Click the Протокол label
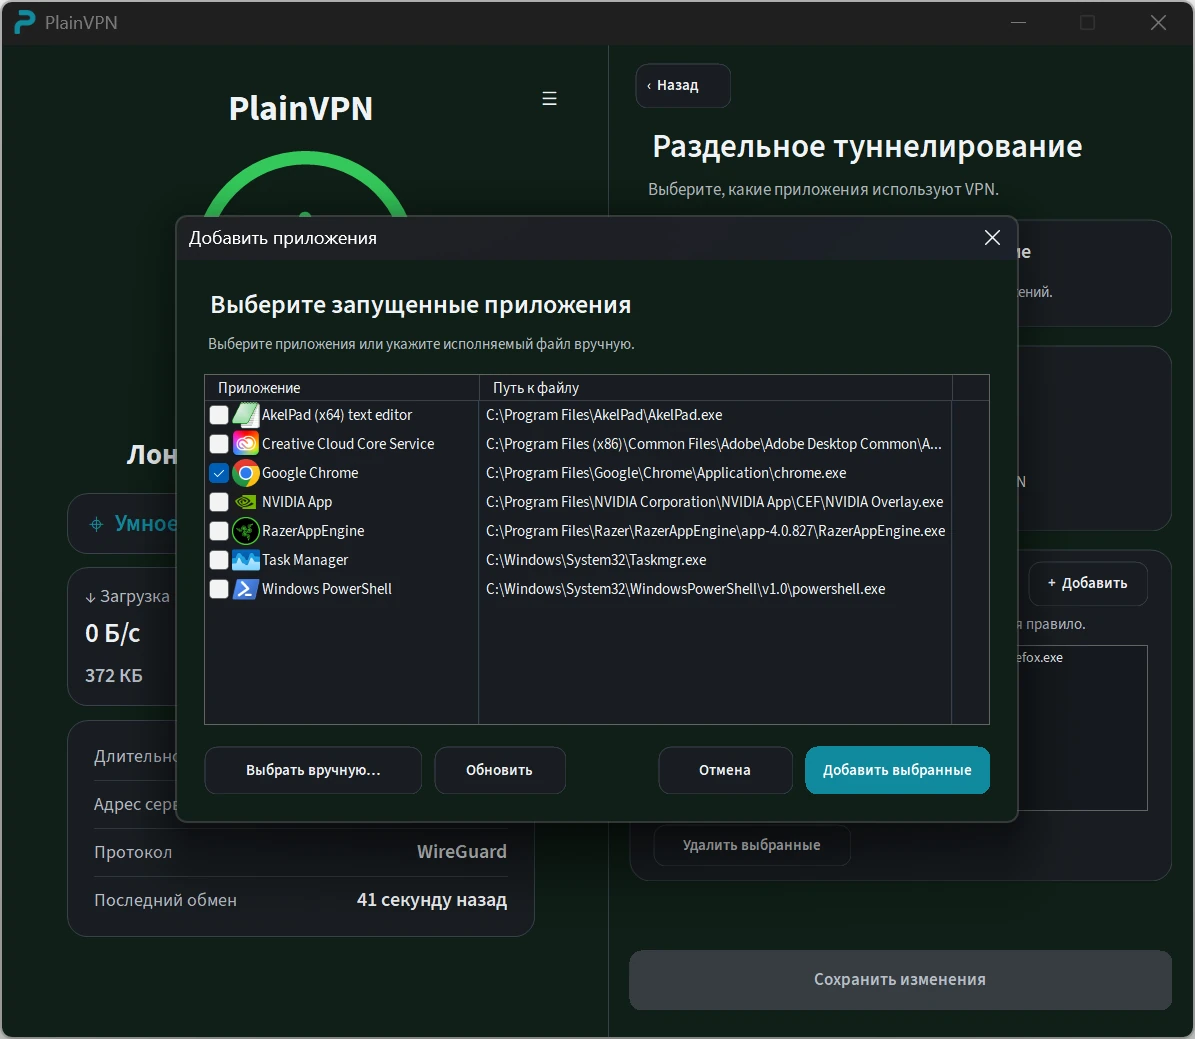 click(x=133, y=852)
